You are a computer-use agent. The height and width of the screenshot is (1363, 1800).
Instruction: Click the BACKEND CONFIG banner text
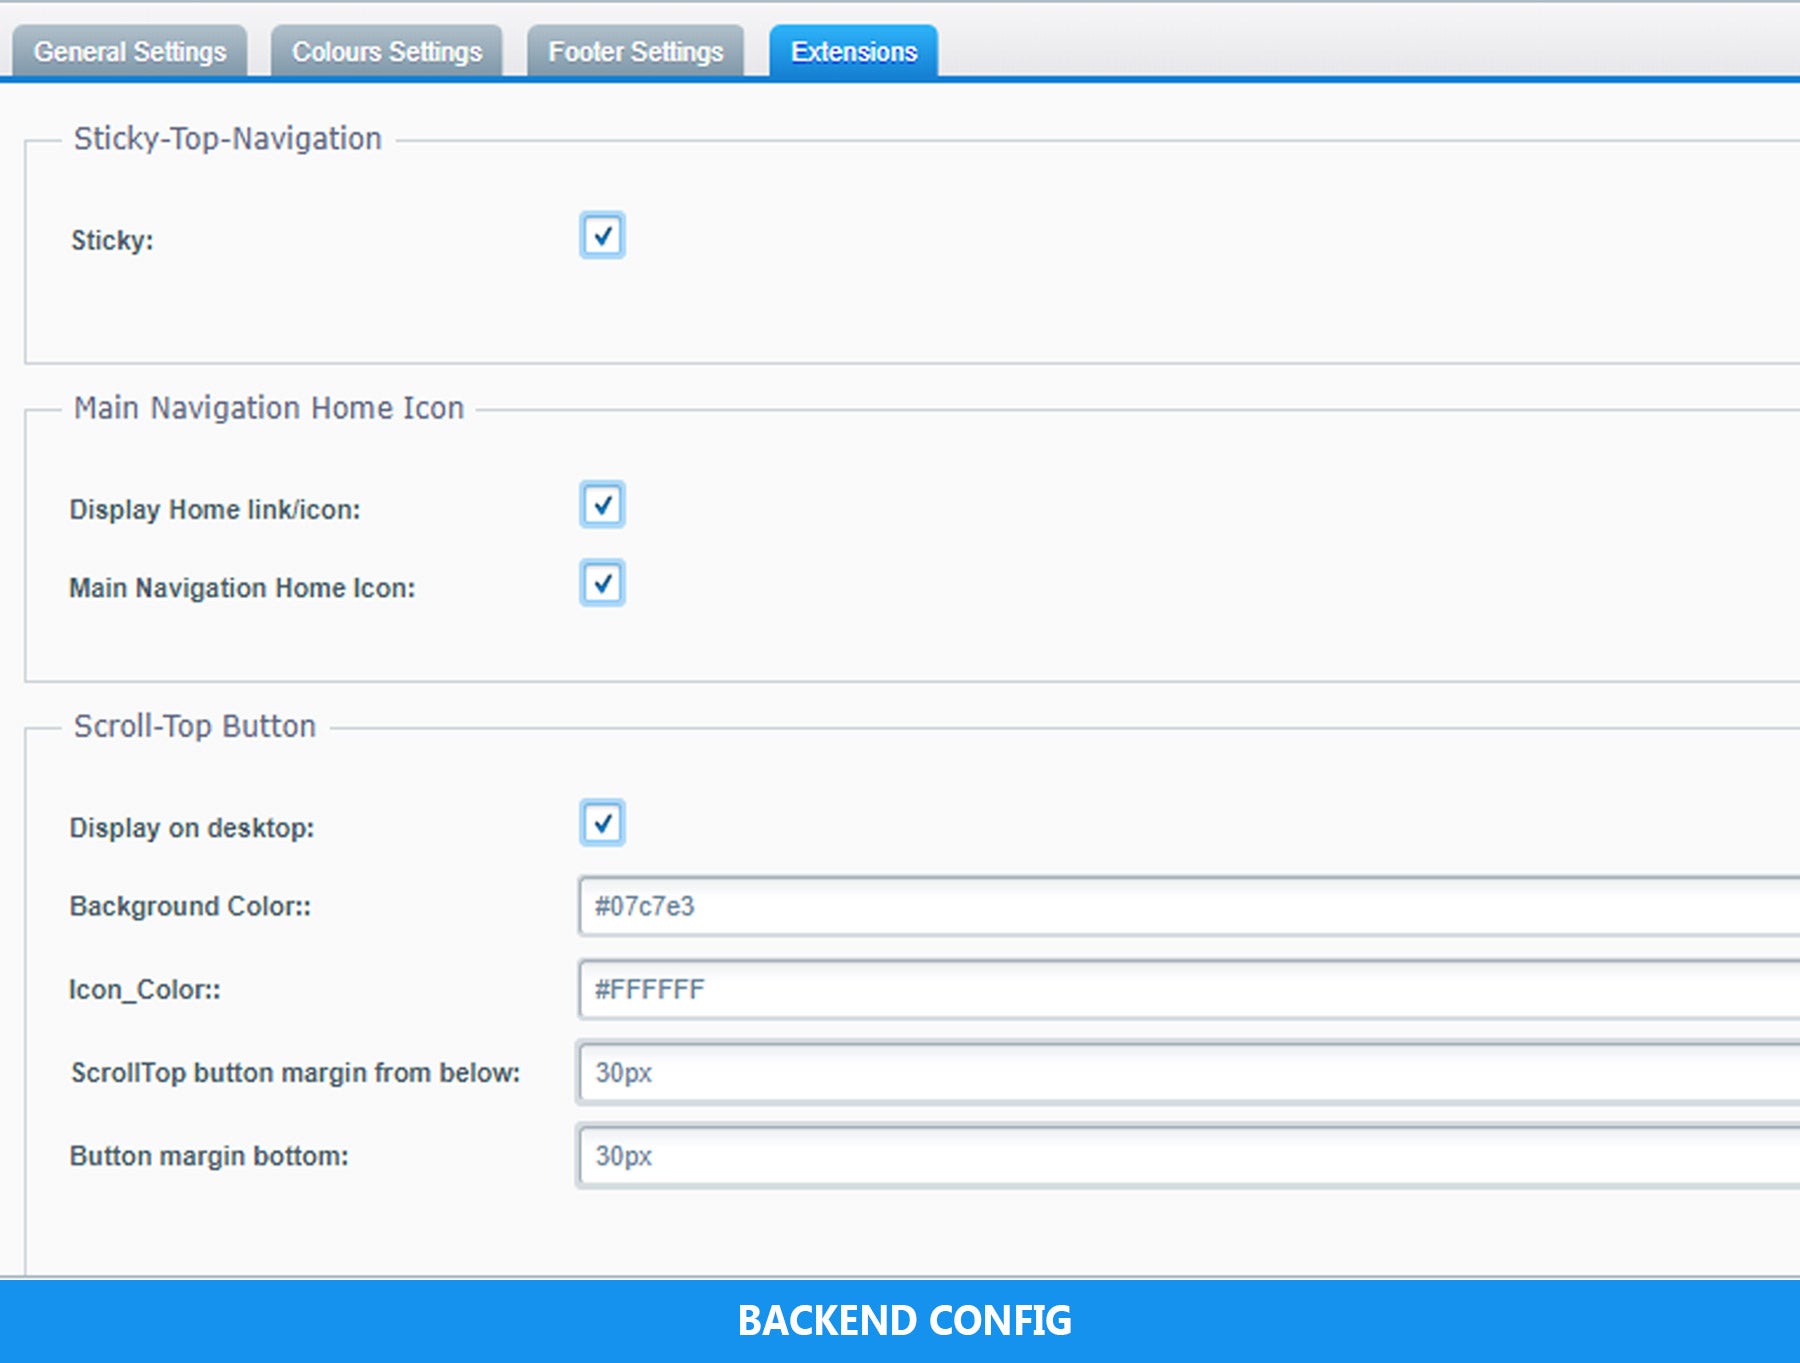point(904,1320)
